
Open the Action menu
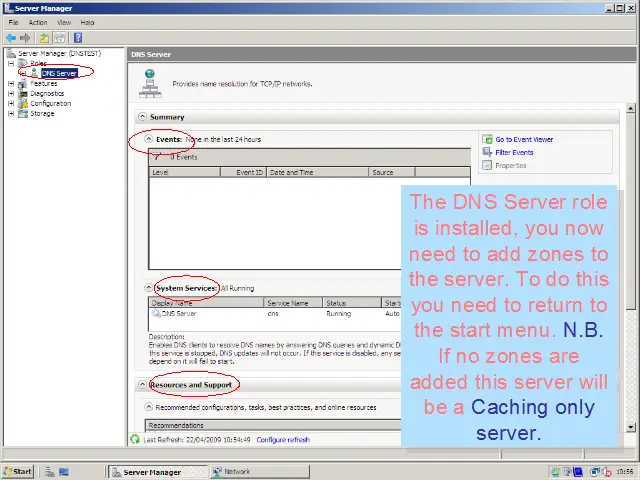point(38,22)
